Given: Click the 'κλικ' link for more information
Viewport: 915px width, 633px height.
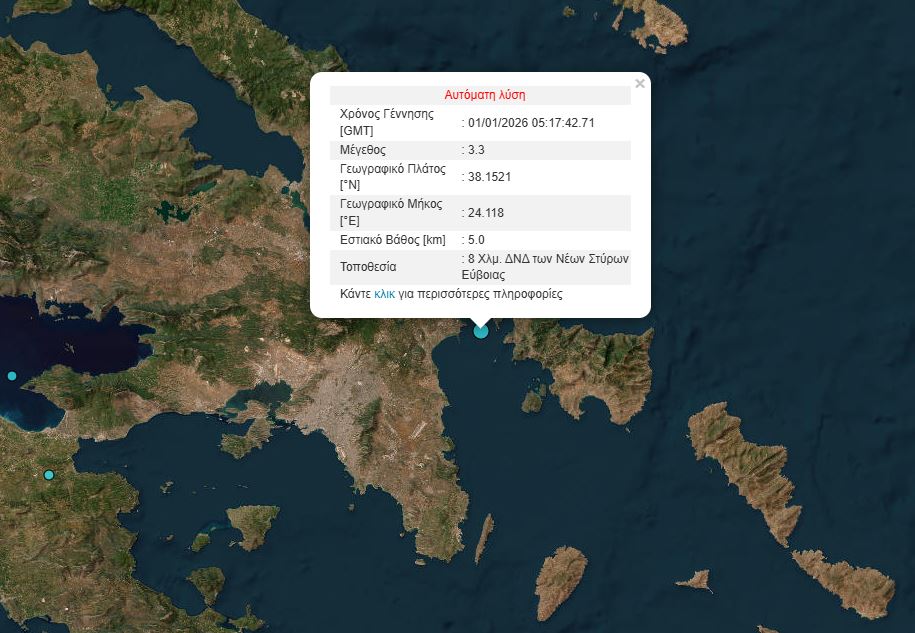Looking at the screenshot, I should (x=385, y=295).
